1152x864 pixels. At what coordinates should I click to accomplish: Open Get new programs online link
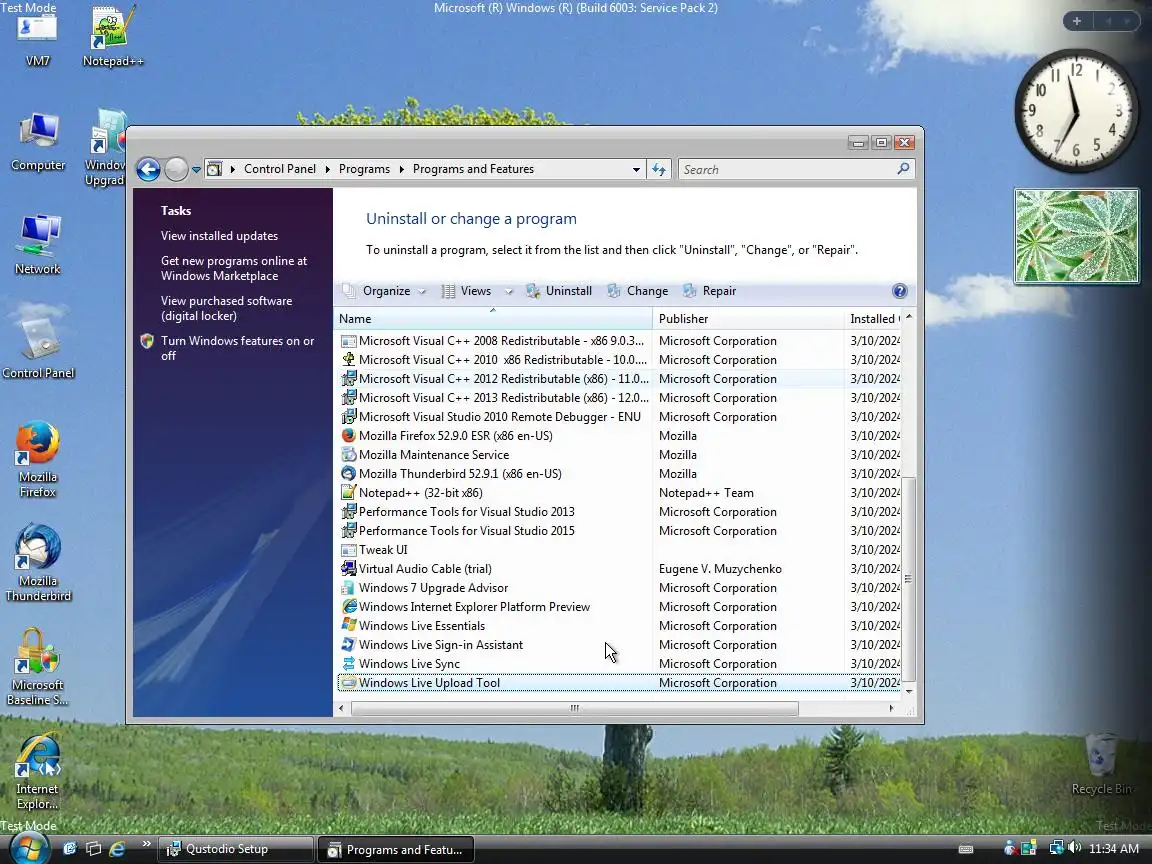pyautogui.click(x=234, y=268)
